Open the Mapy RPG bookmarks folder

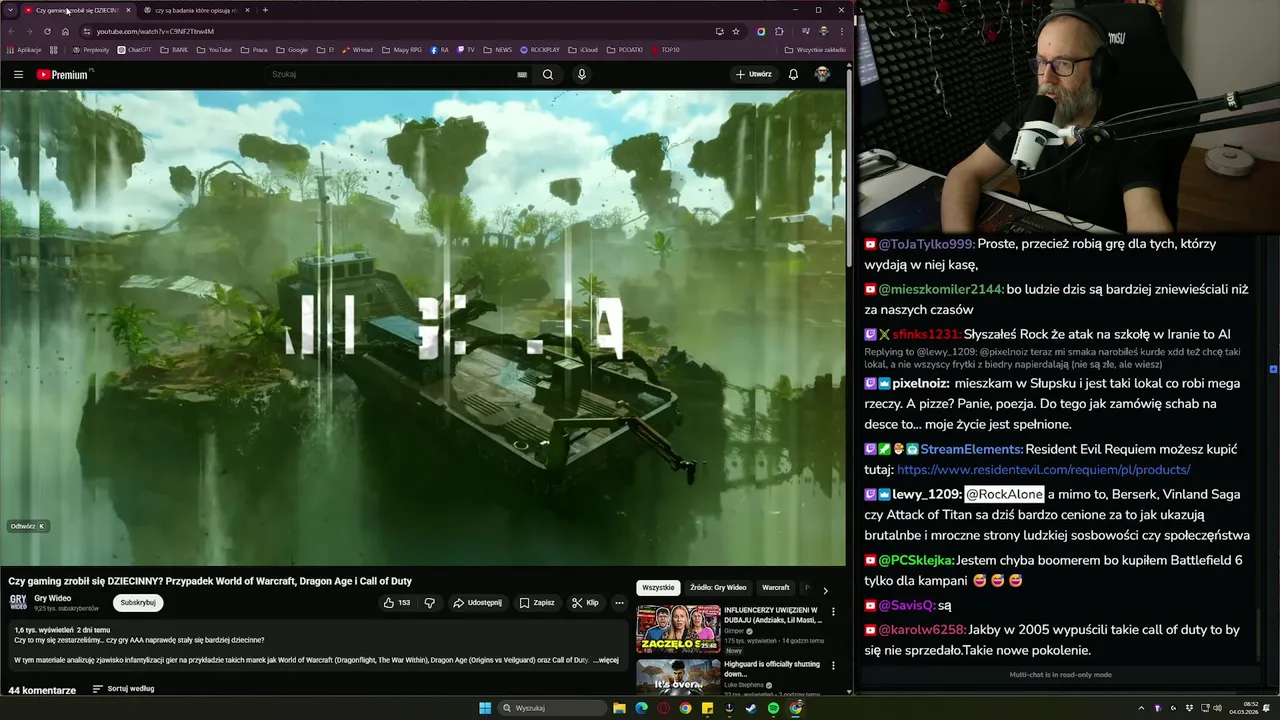coord(401,49)
